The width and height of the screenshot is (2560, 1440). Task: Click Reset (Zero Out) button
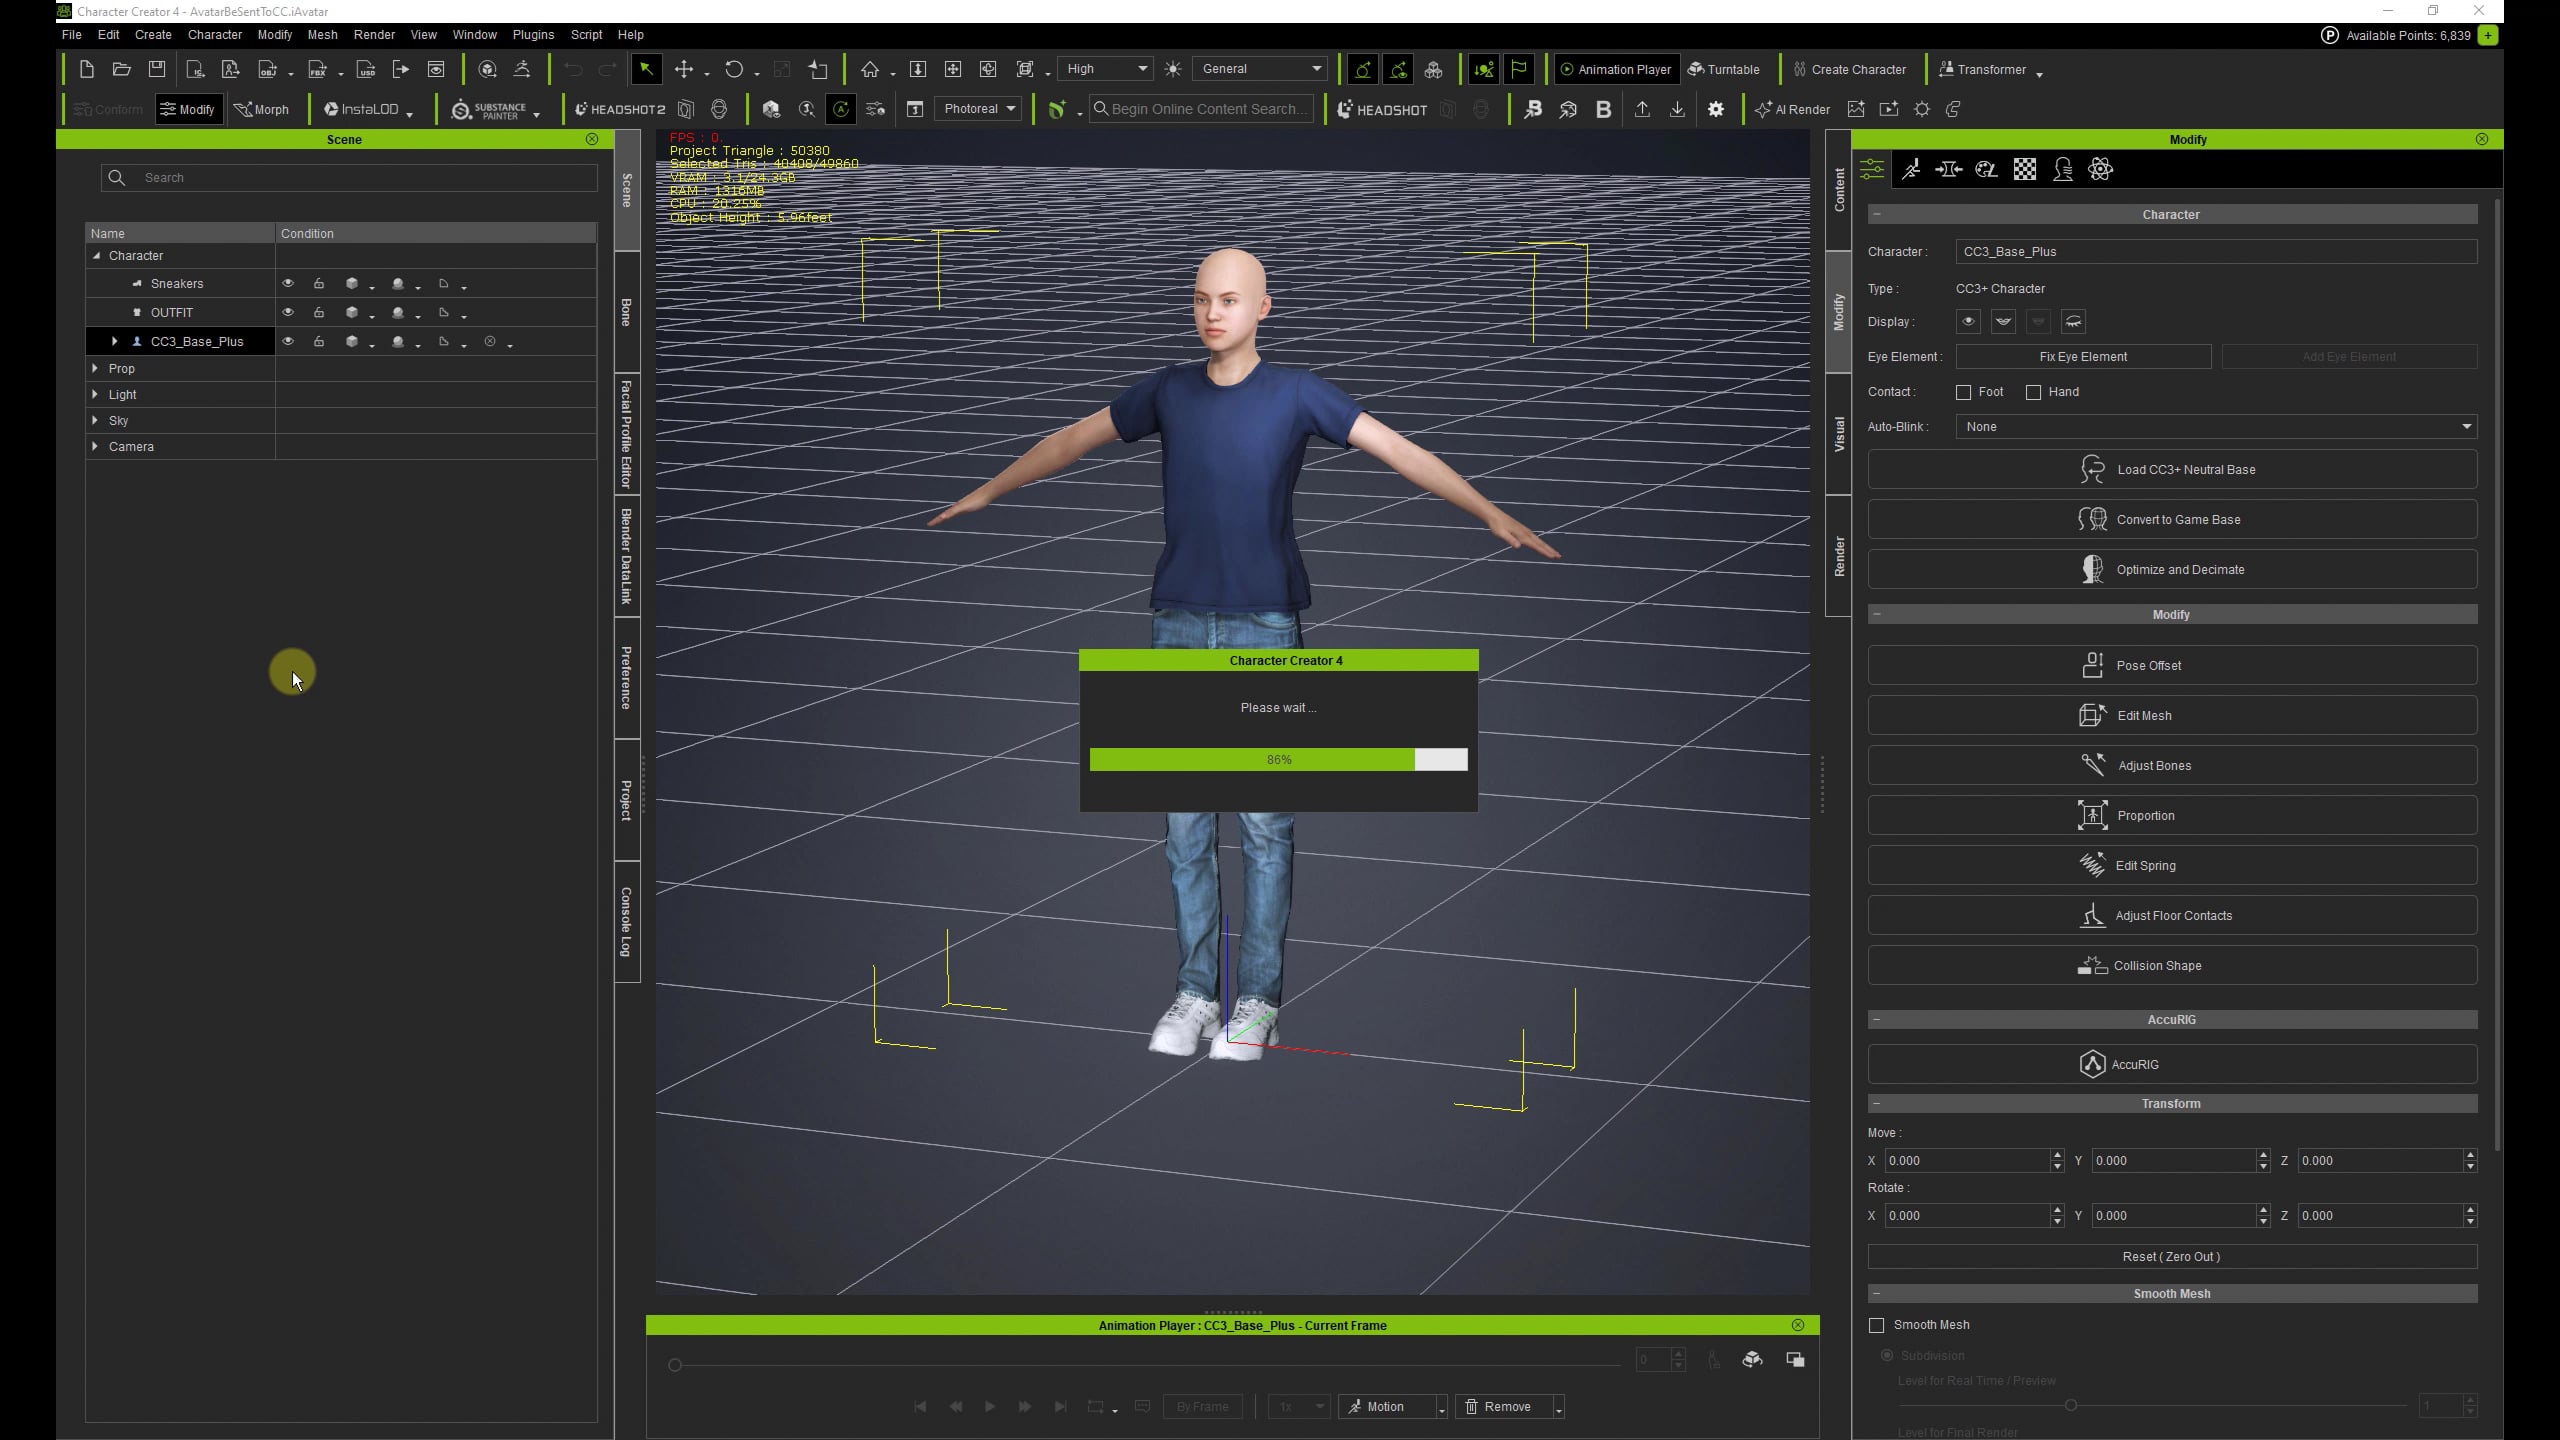[x=2172, y=1257]
